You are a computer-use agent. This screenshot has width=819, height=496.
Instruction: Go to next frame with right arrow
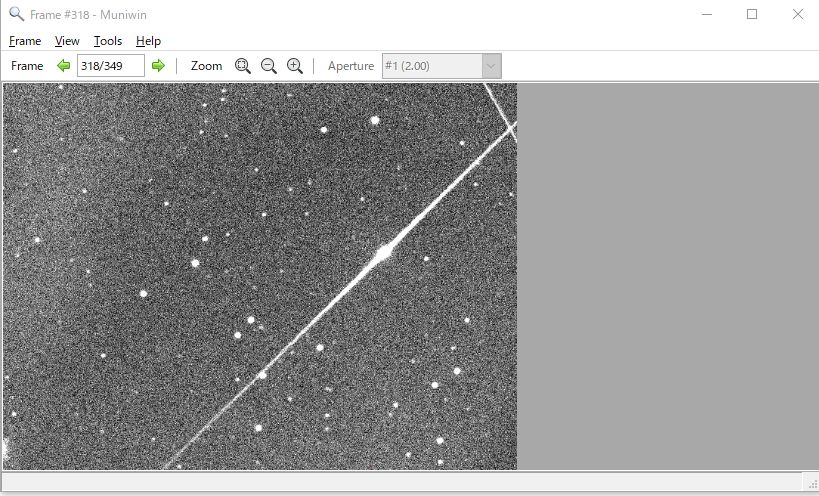click(x=158, y=66)
